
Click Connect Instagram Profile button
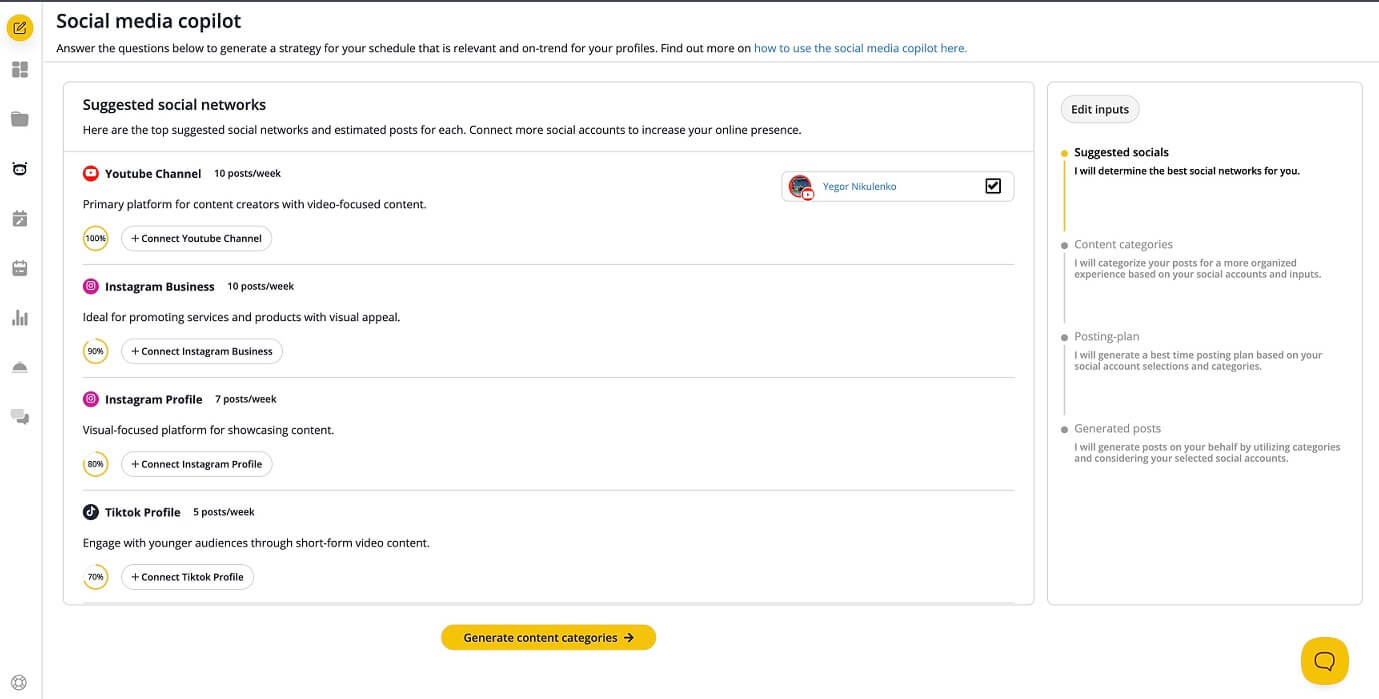(x=196, y=464)
